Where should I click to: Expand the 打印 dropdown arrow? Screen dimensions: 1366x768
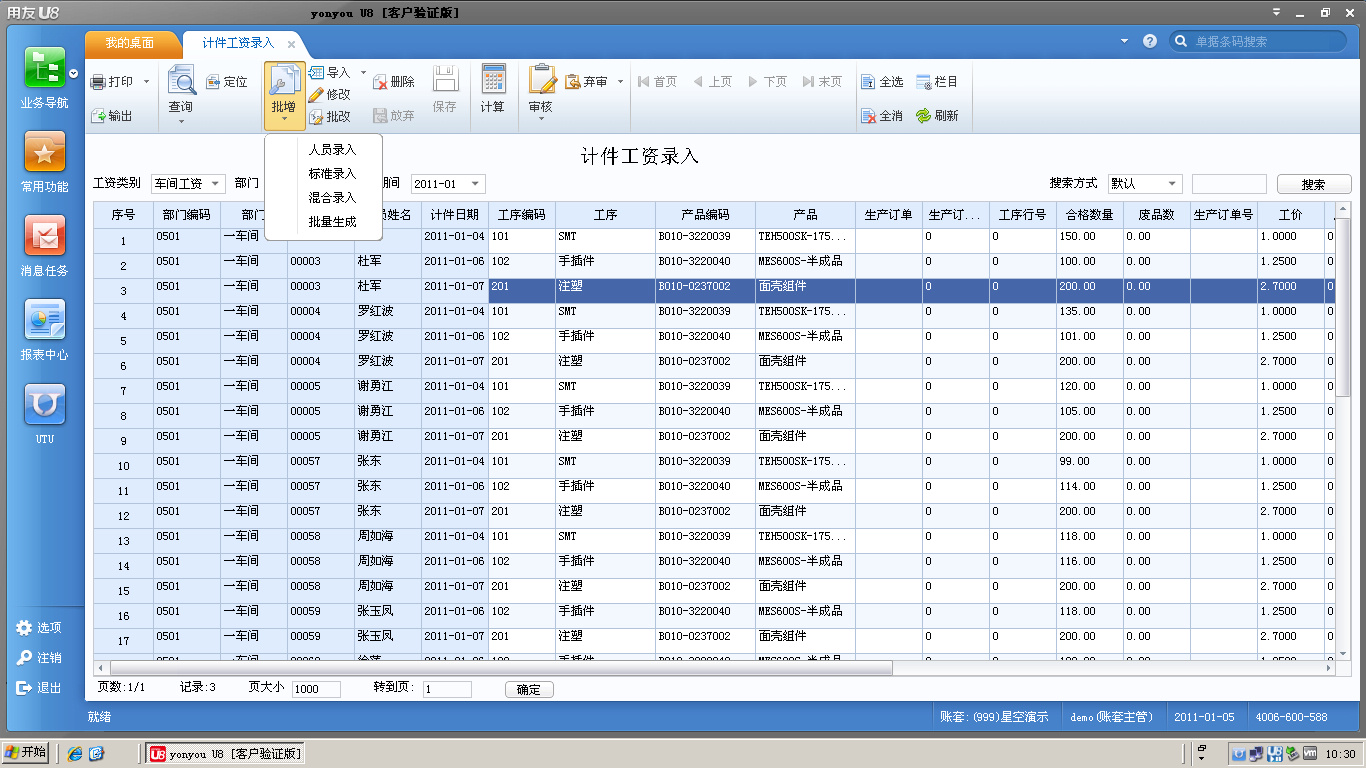click(x=146, y=82)
